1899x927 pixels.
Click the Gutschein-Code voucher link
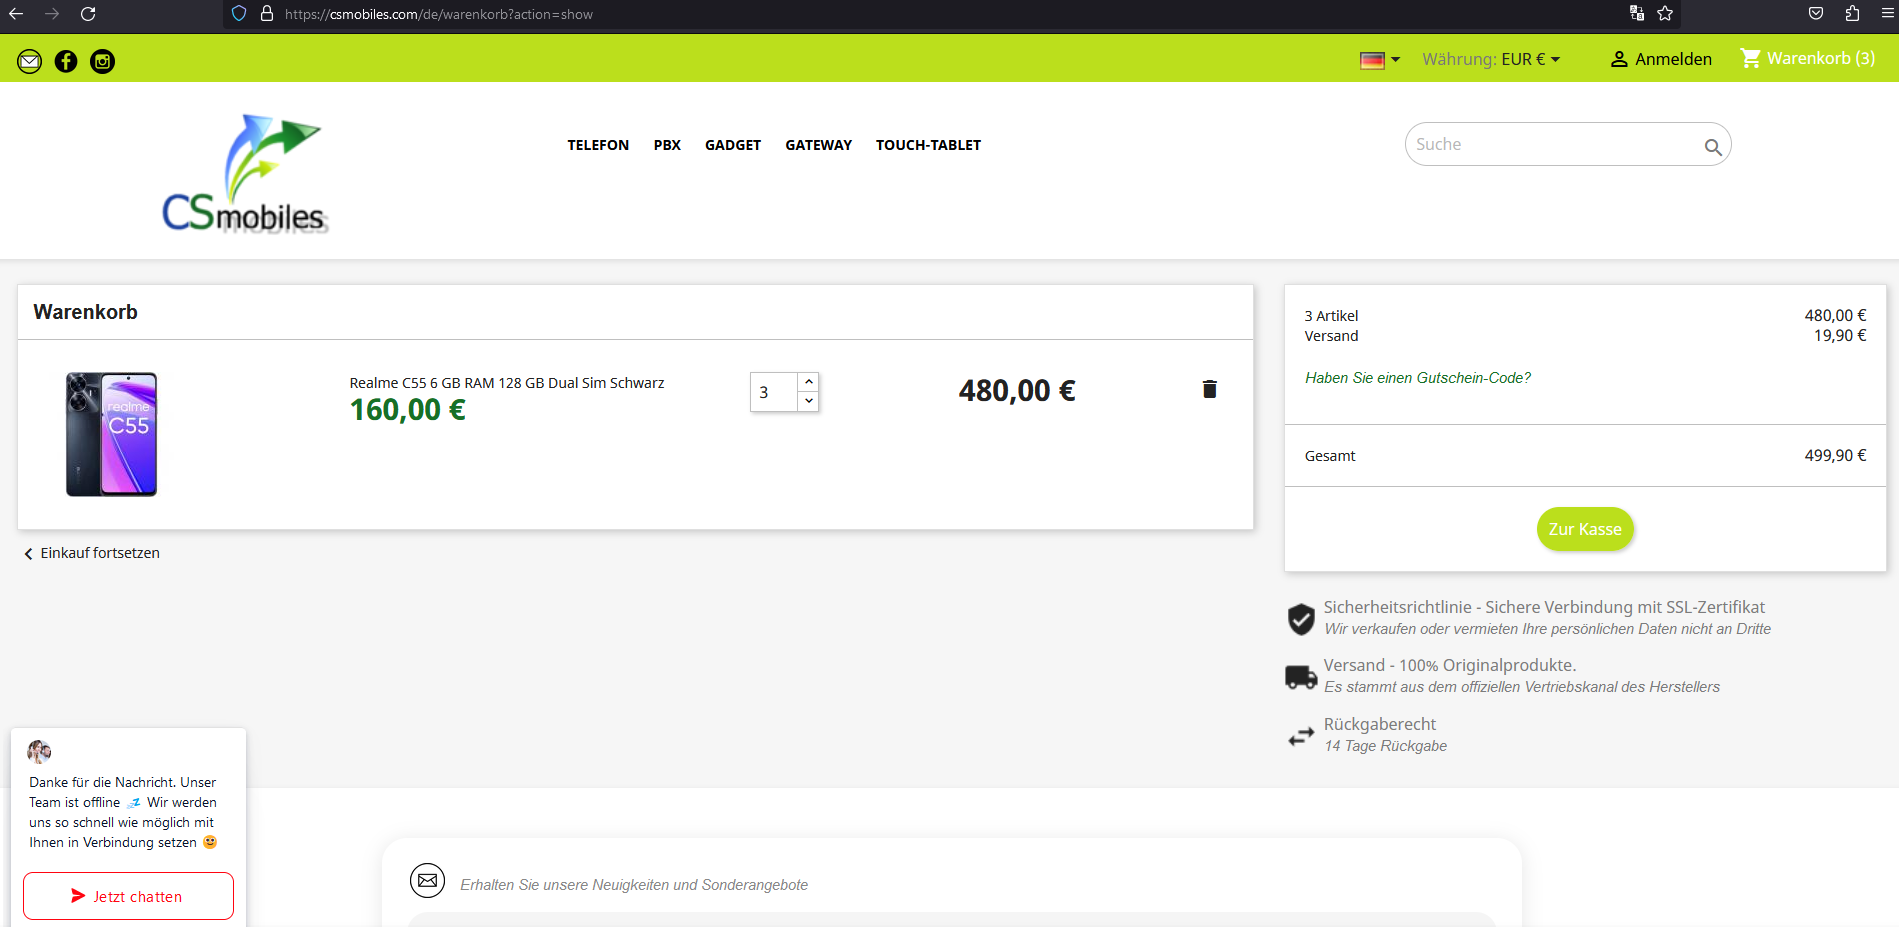click(1417, 378)
